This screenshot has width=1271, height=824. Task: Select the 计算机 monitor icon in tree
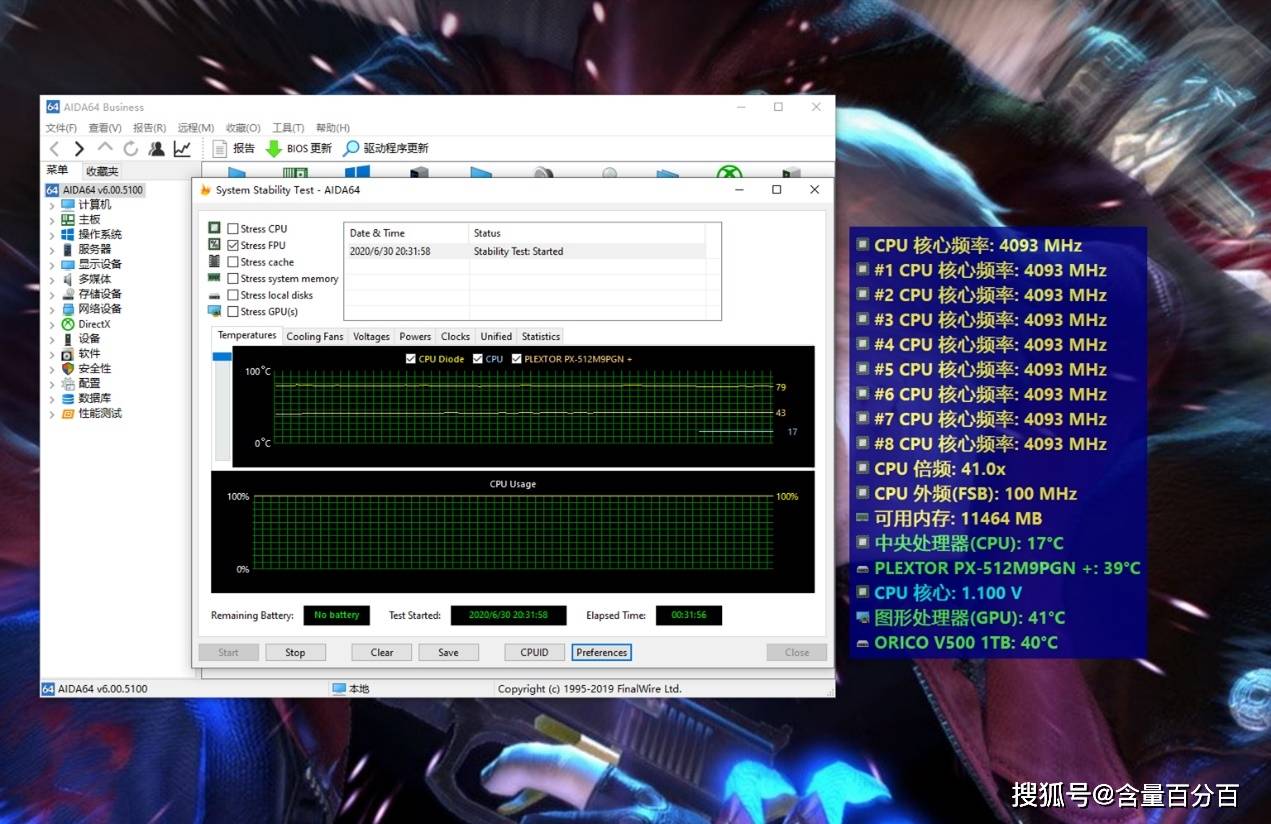point(68,205)
